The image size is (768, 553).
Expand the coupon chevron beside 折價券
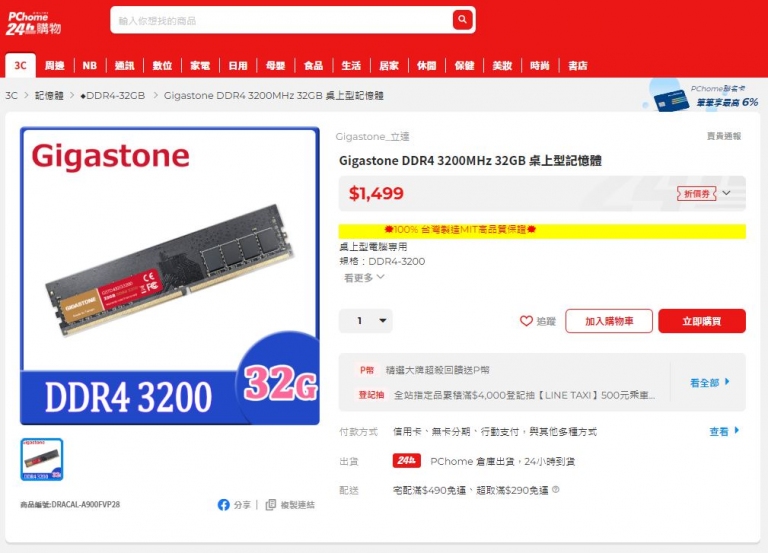pyautogui.click(x=727, y=193)
